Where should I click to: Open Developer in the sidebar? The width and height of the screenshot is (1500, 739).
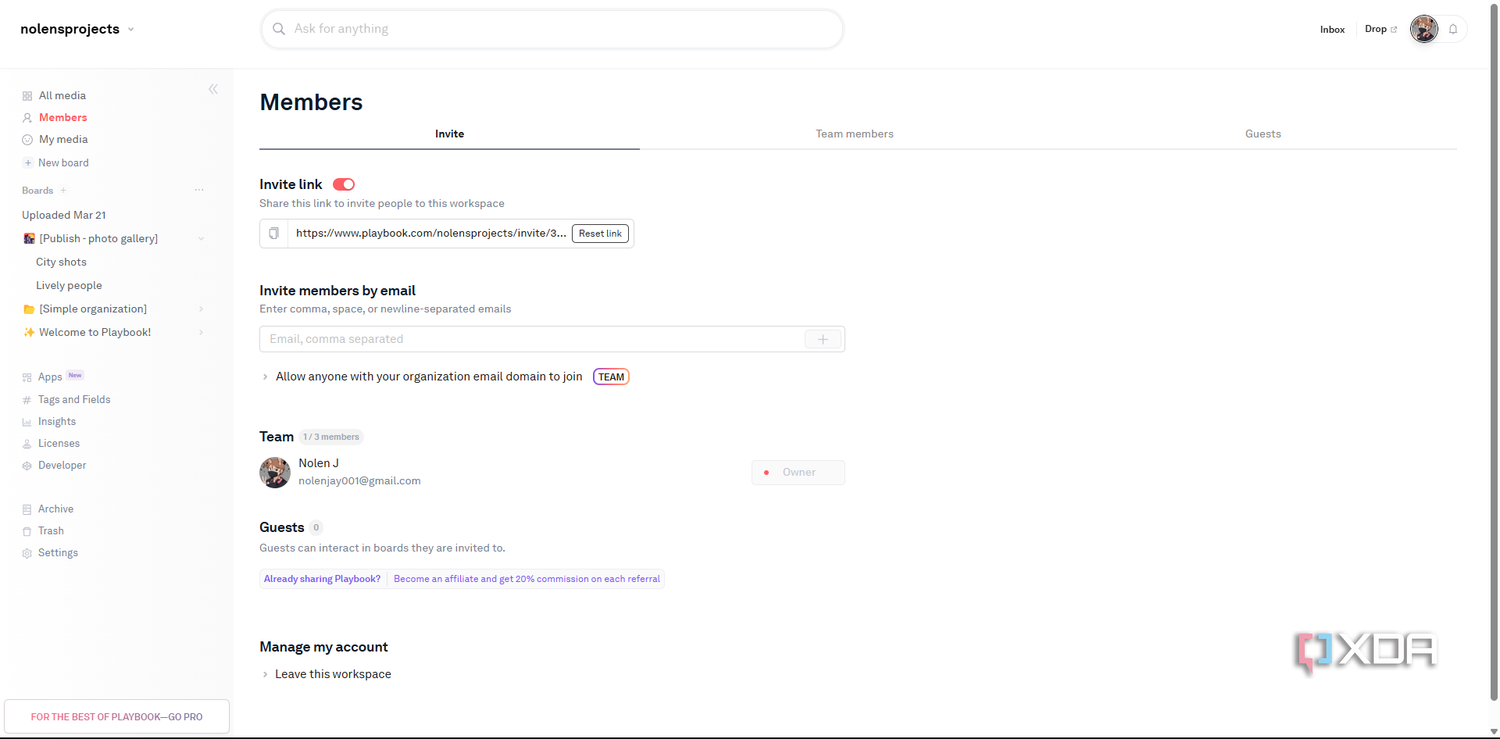tap(62, 466)
